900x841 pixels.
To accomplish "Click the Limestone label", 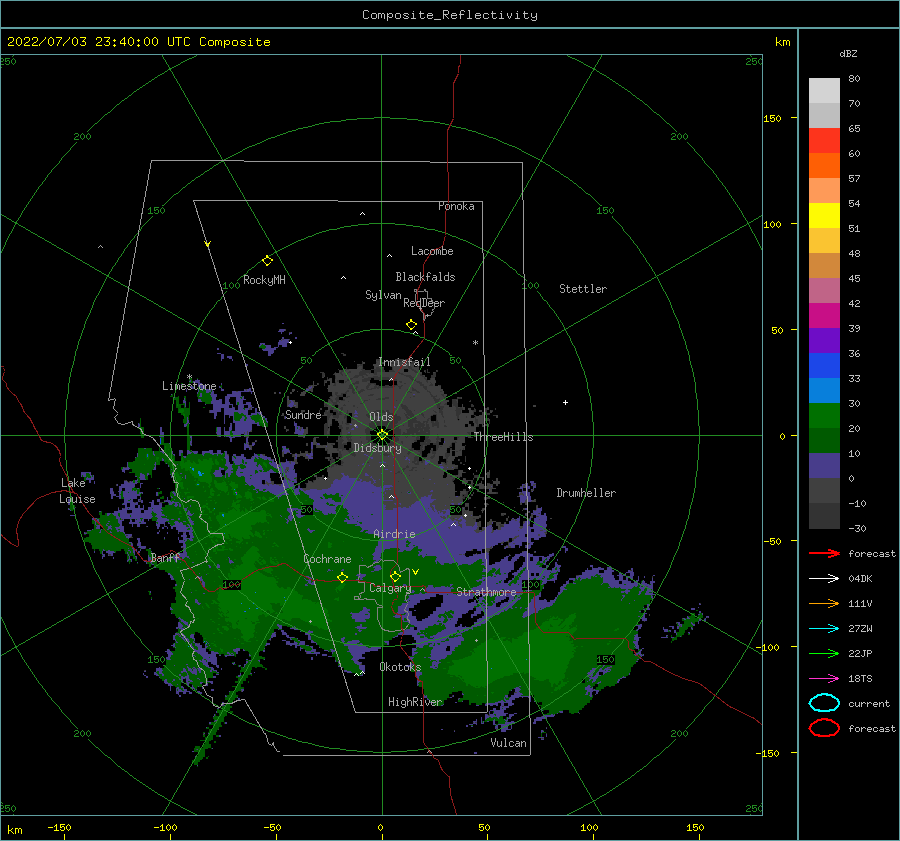I will (189, 386).
